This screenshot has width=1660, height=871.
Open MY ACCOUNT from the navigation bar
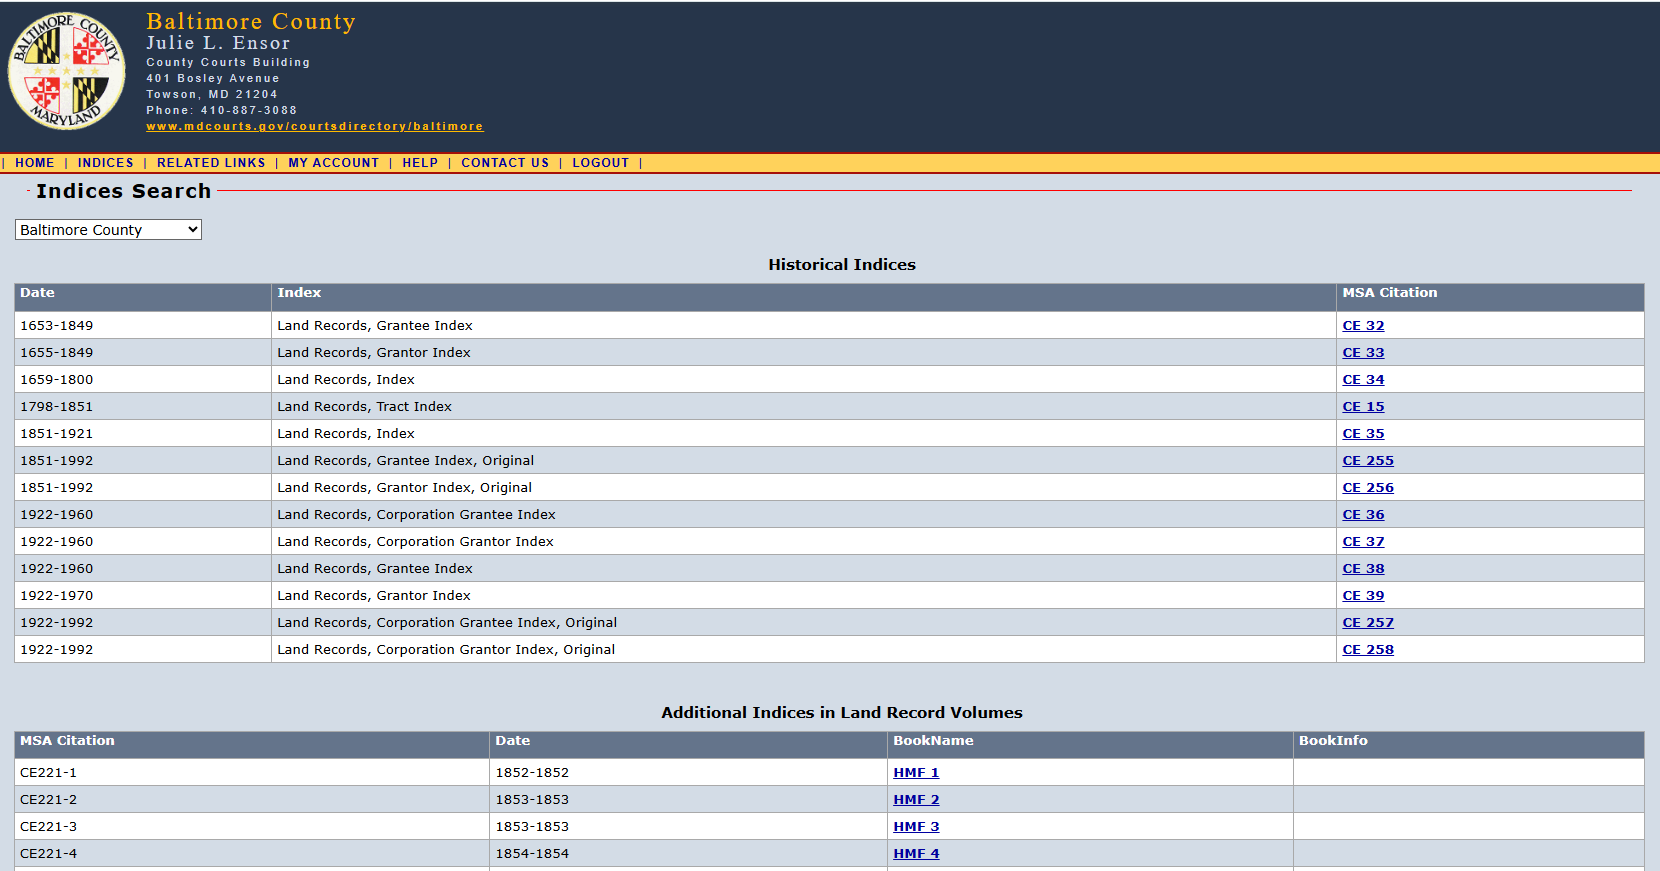pyautogui.click(x=333, y=163)
